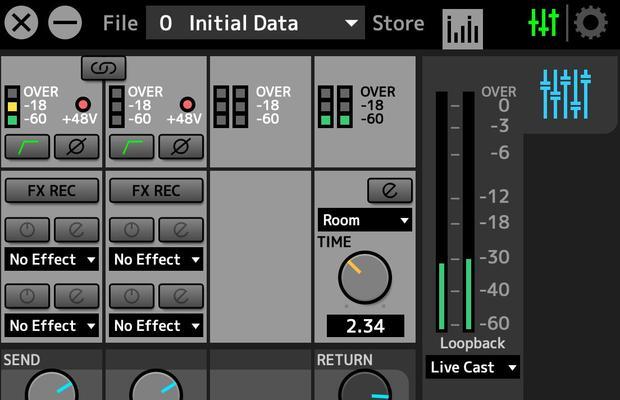Click the RETURN level knob
Viewport: 620px width, 400px height.
point(365,385)
